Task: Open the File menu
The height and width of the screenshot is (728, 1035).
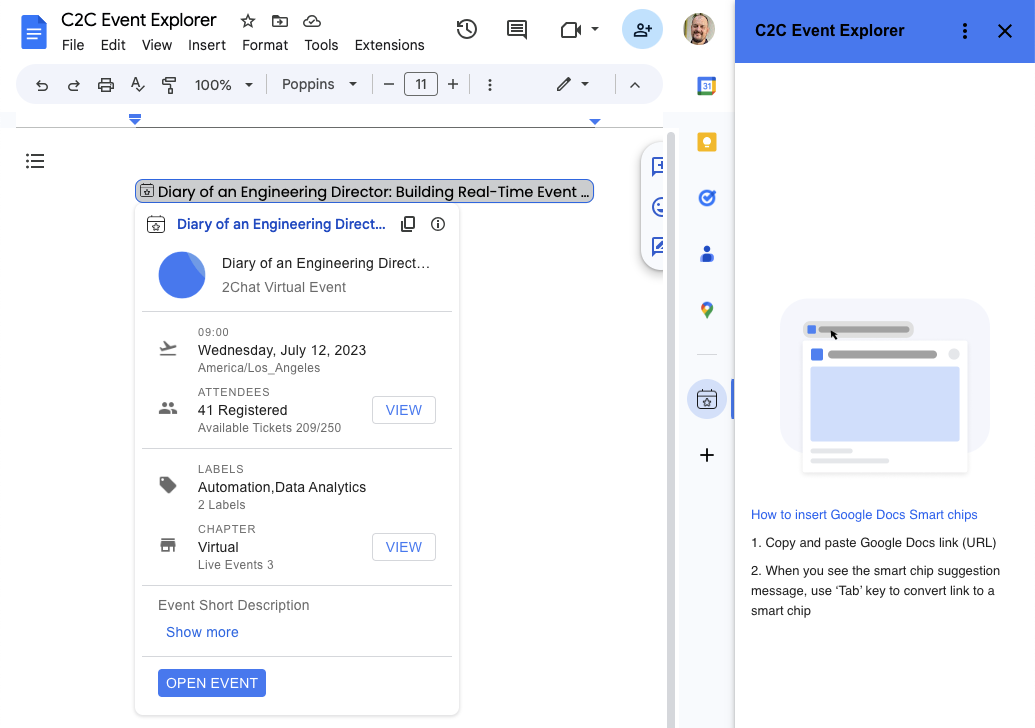Action: click(73, 45)
